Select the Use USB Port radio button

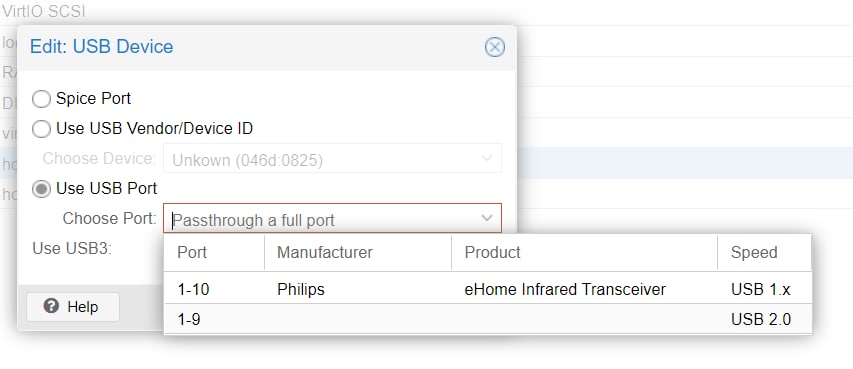41,189
